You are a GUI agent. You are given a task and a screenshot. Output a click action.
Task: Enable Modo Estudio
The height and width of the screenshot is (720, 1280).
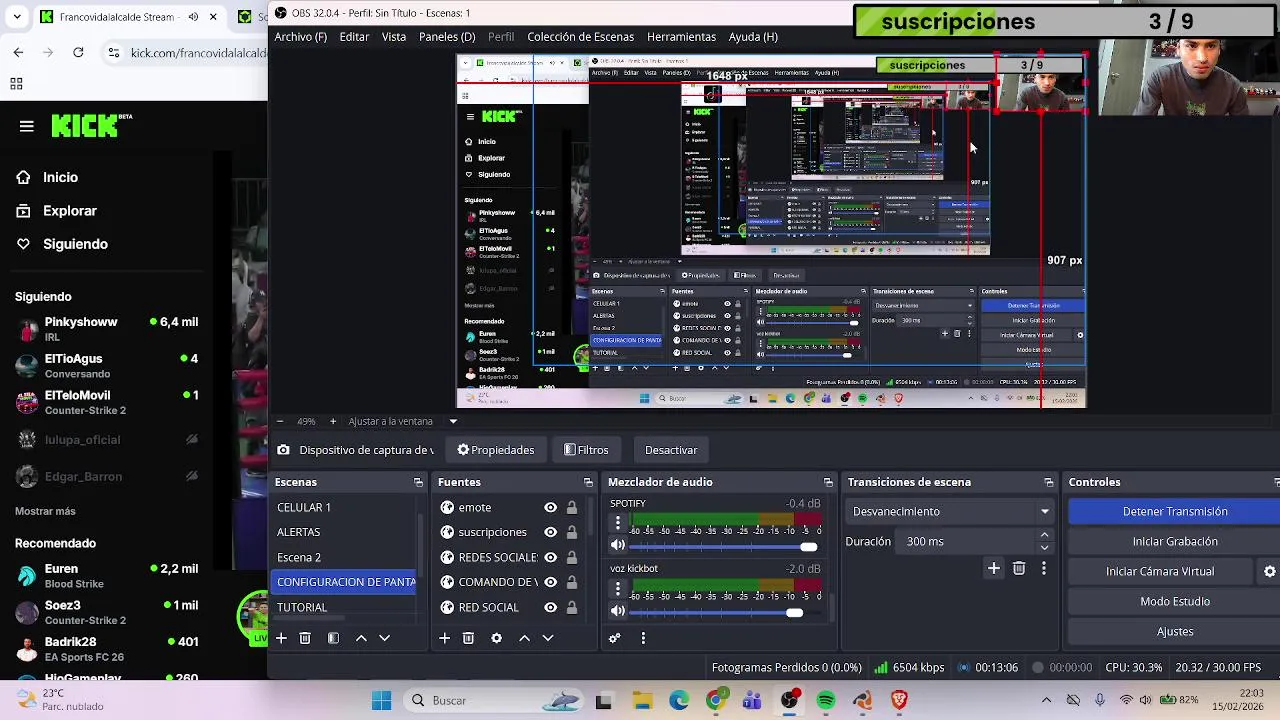click(1174, 601)
